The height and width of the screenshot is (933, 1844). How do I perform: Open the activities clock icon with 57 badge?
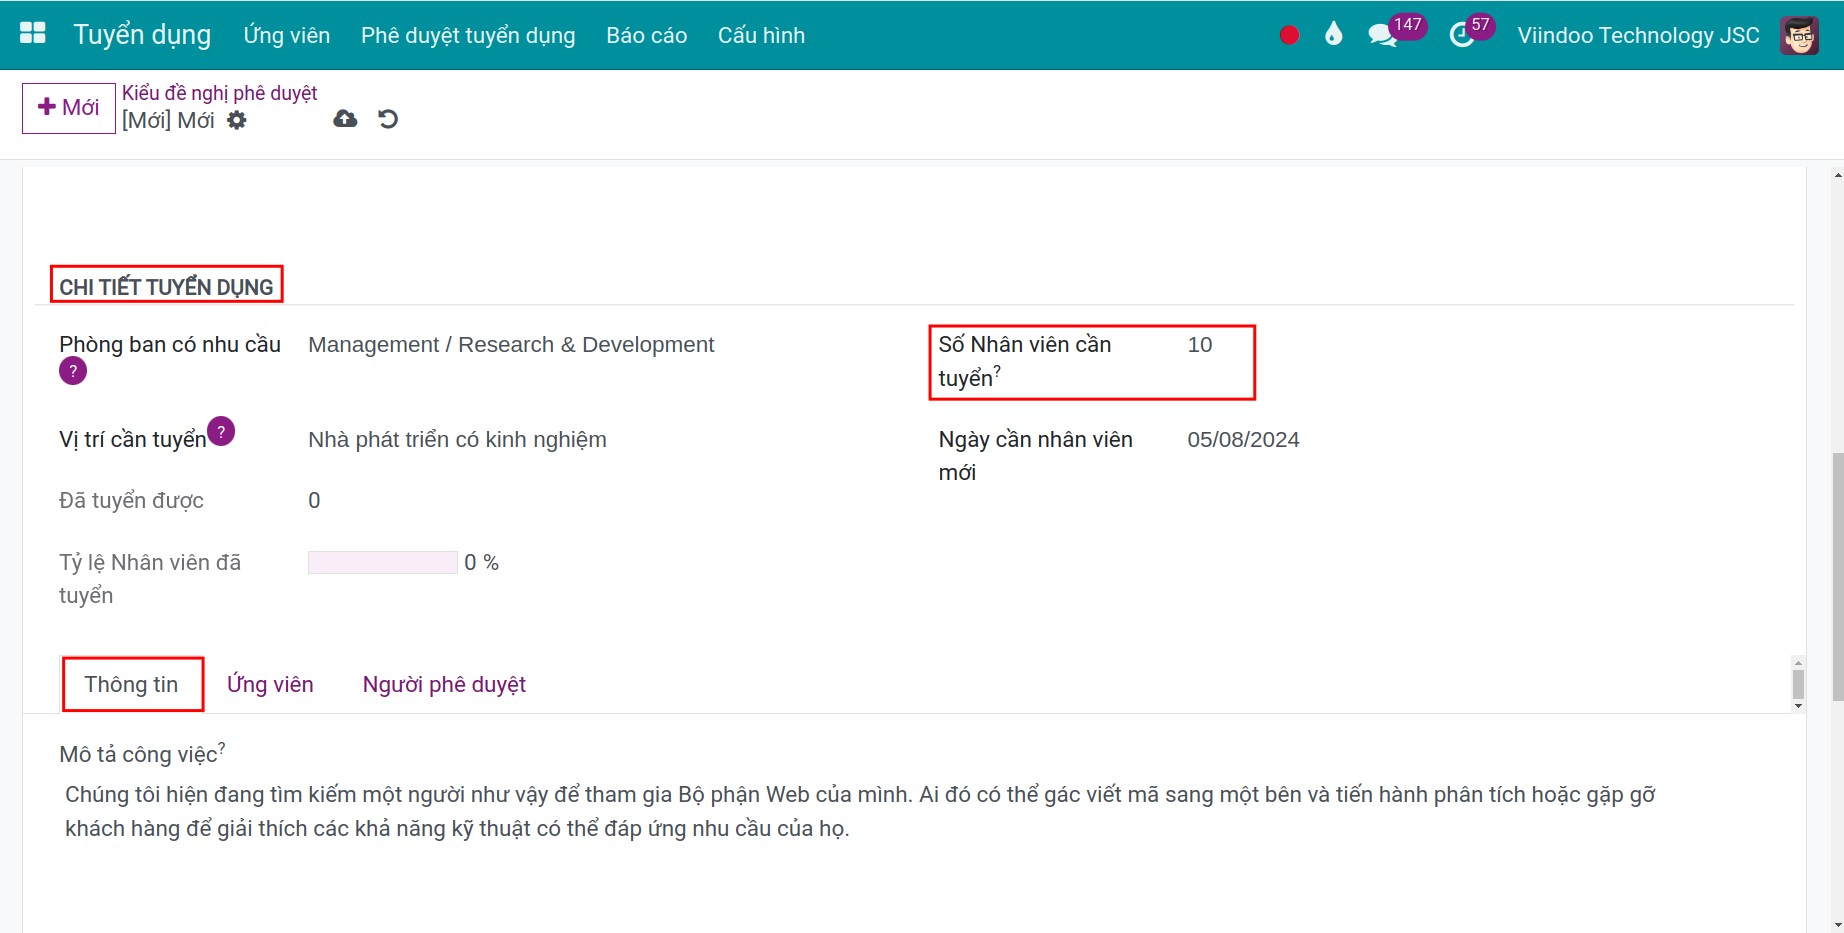[1461, 36]
